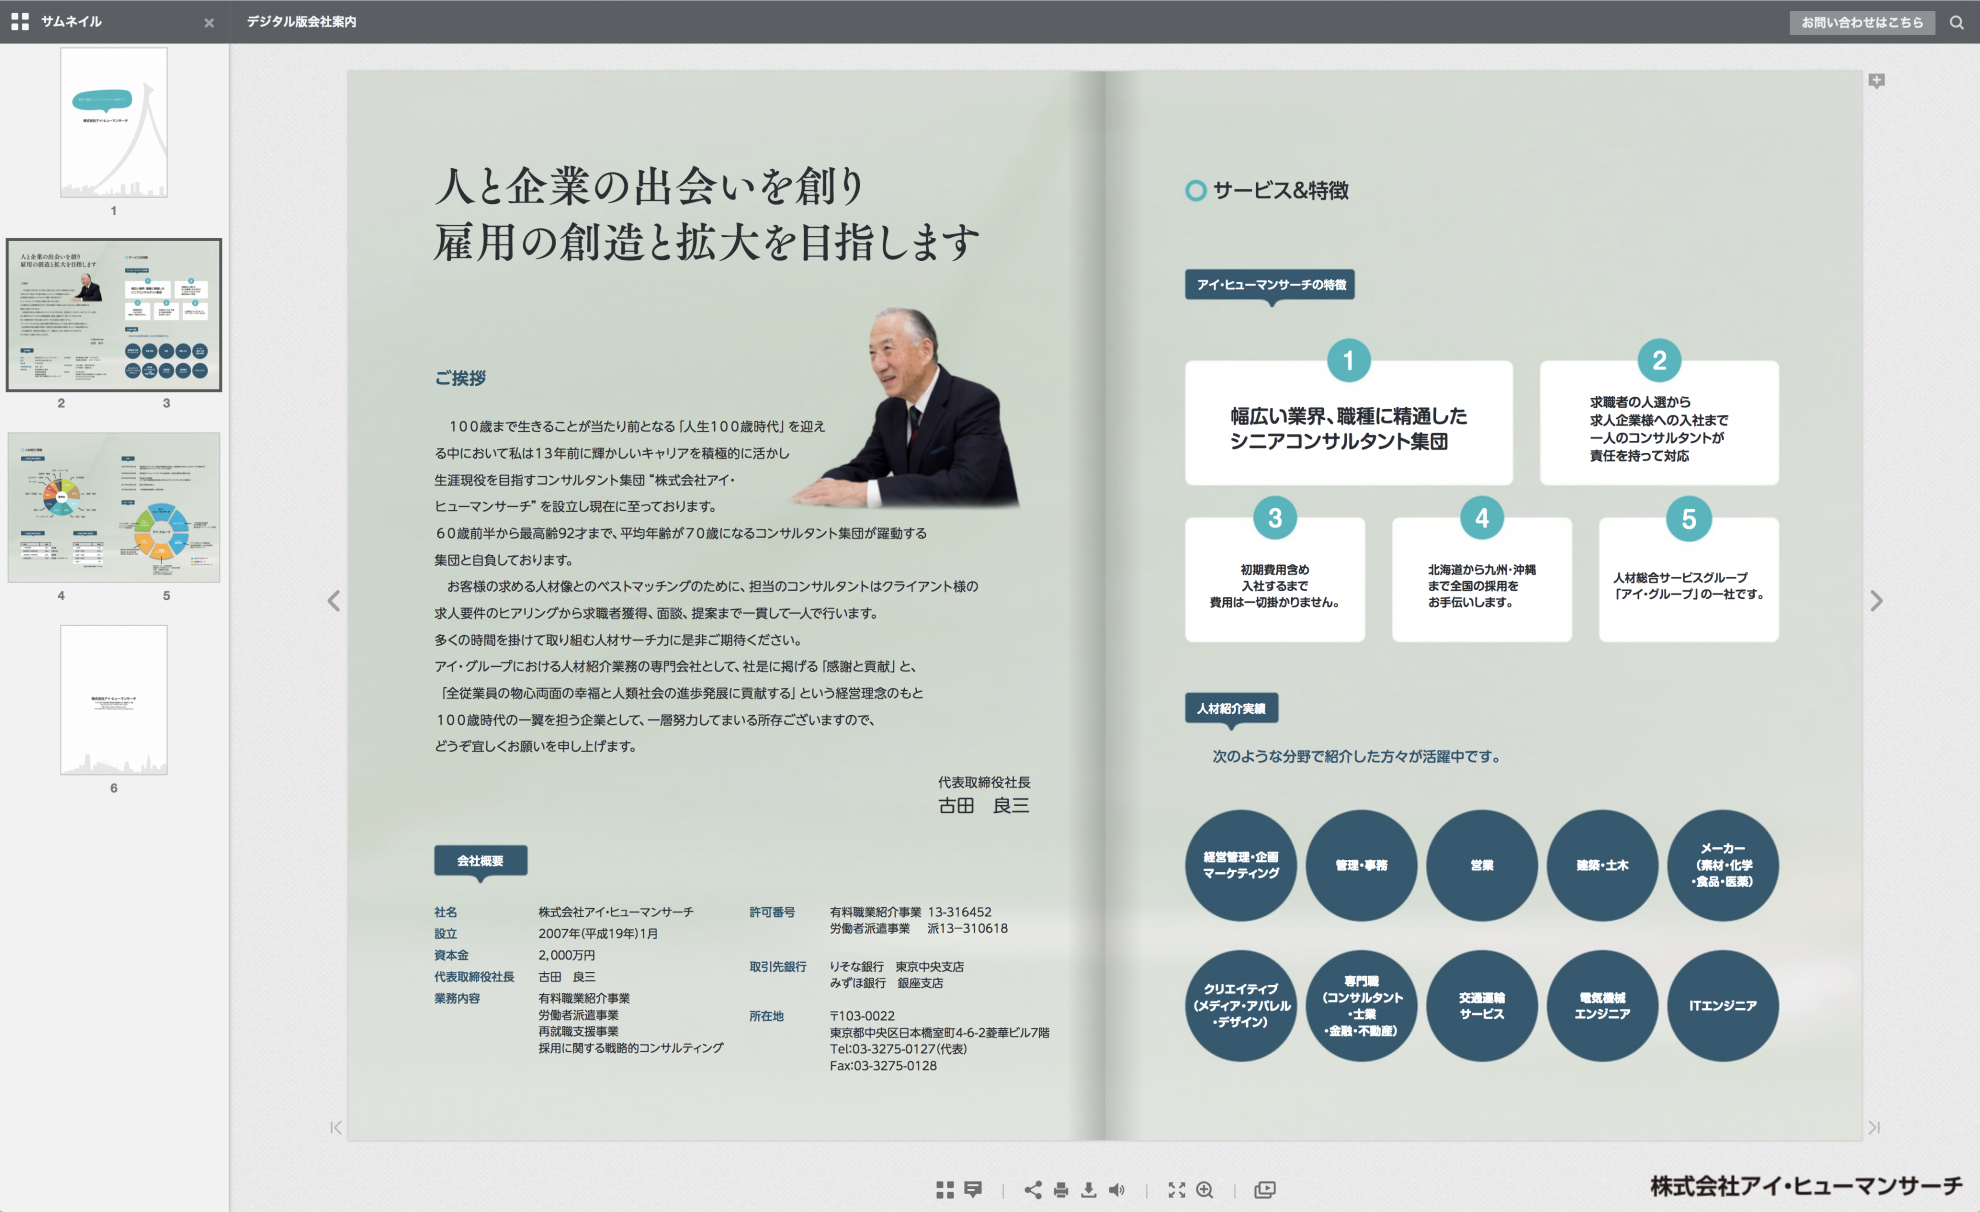Mute the page-flip sound with the speaker icon
The width and height of the screenshot is (1980, 1212).
(1117, 1190)
